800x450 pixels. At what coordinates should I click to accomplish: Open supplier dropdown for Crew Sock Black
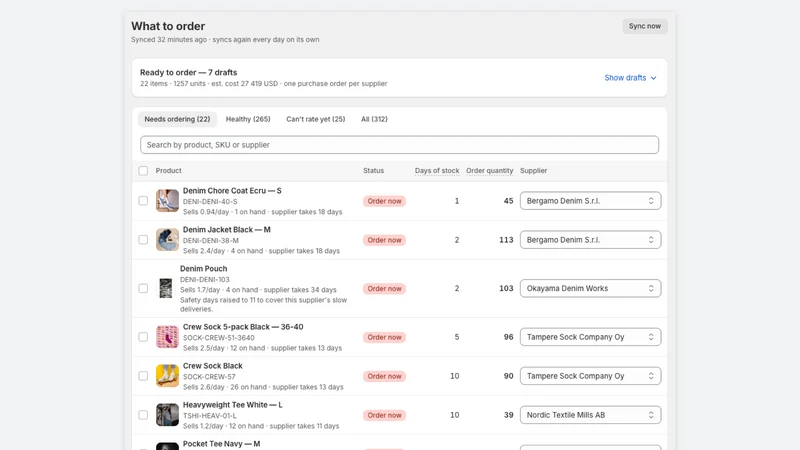tap(590, 376)
